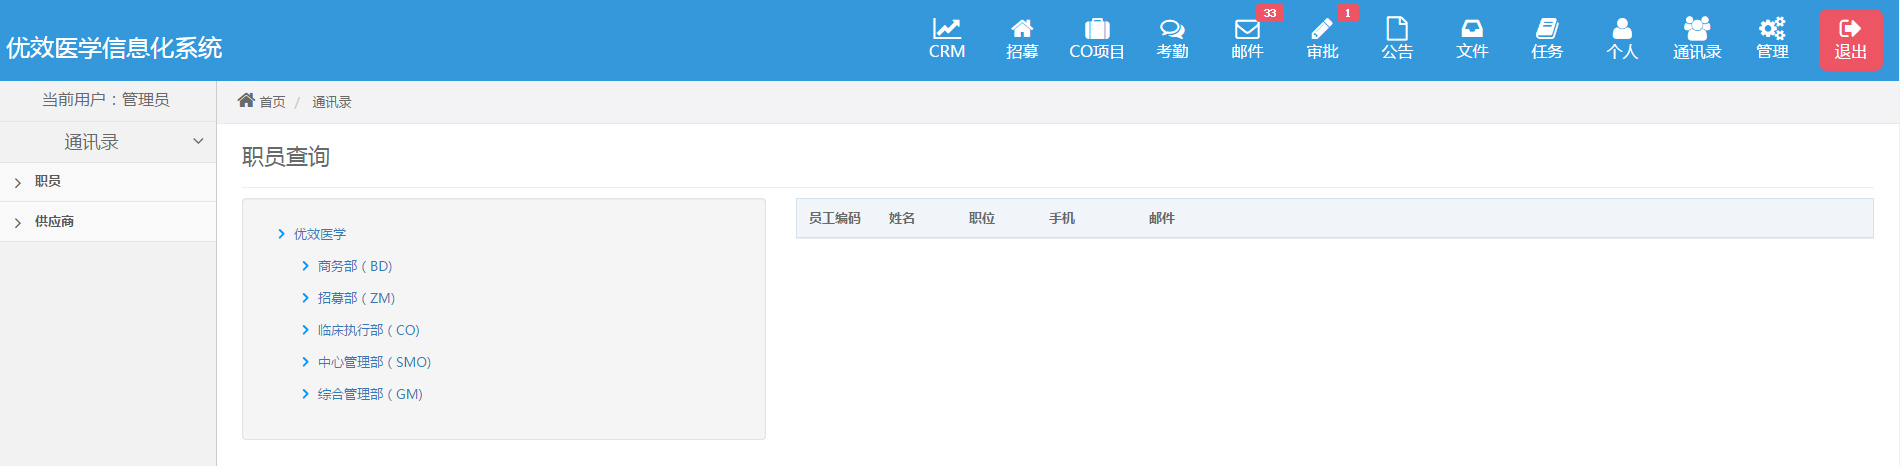Viewport: 1900px width, 466px height.
Task: Go to 首页 via the breadcrumb
Action: (271, 102)
